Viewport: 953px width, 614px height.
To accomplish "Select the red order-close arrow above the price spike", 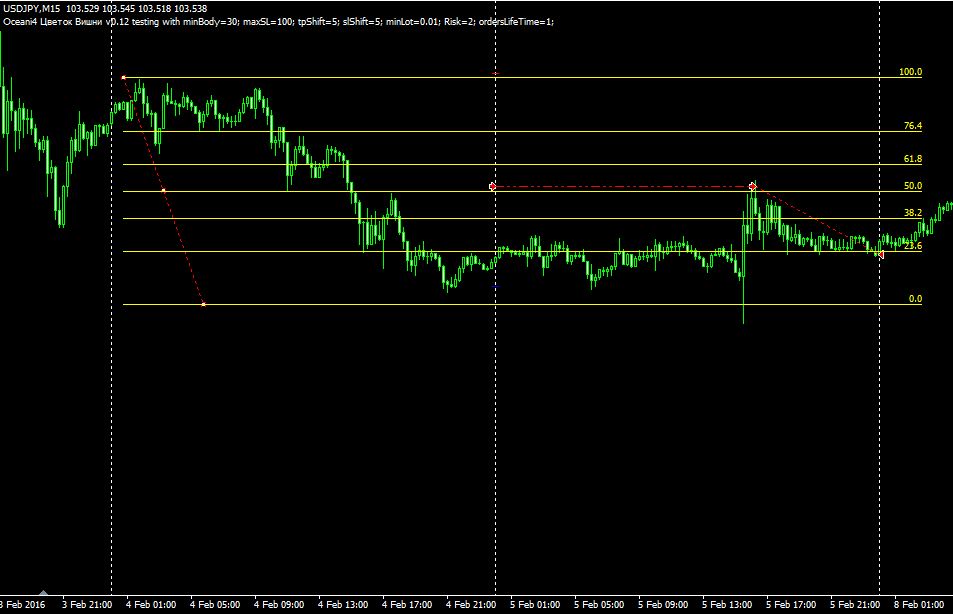I will tap(752, 187).
